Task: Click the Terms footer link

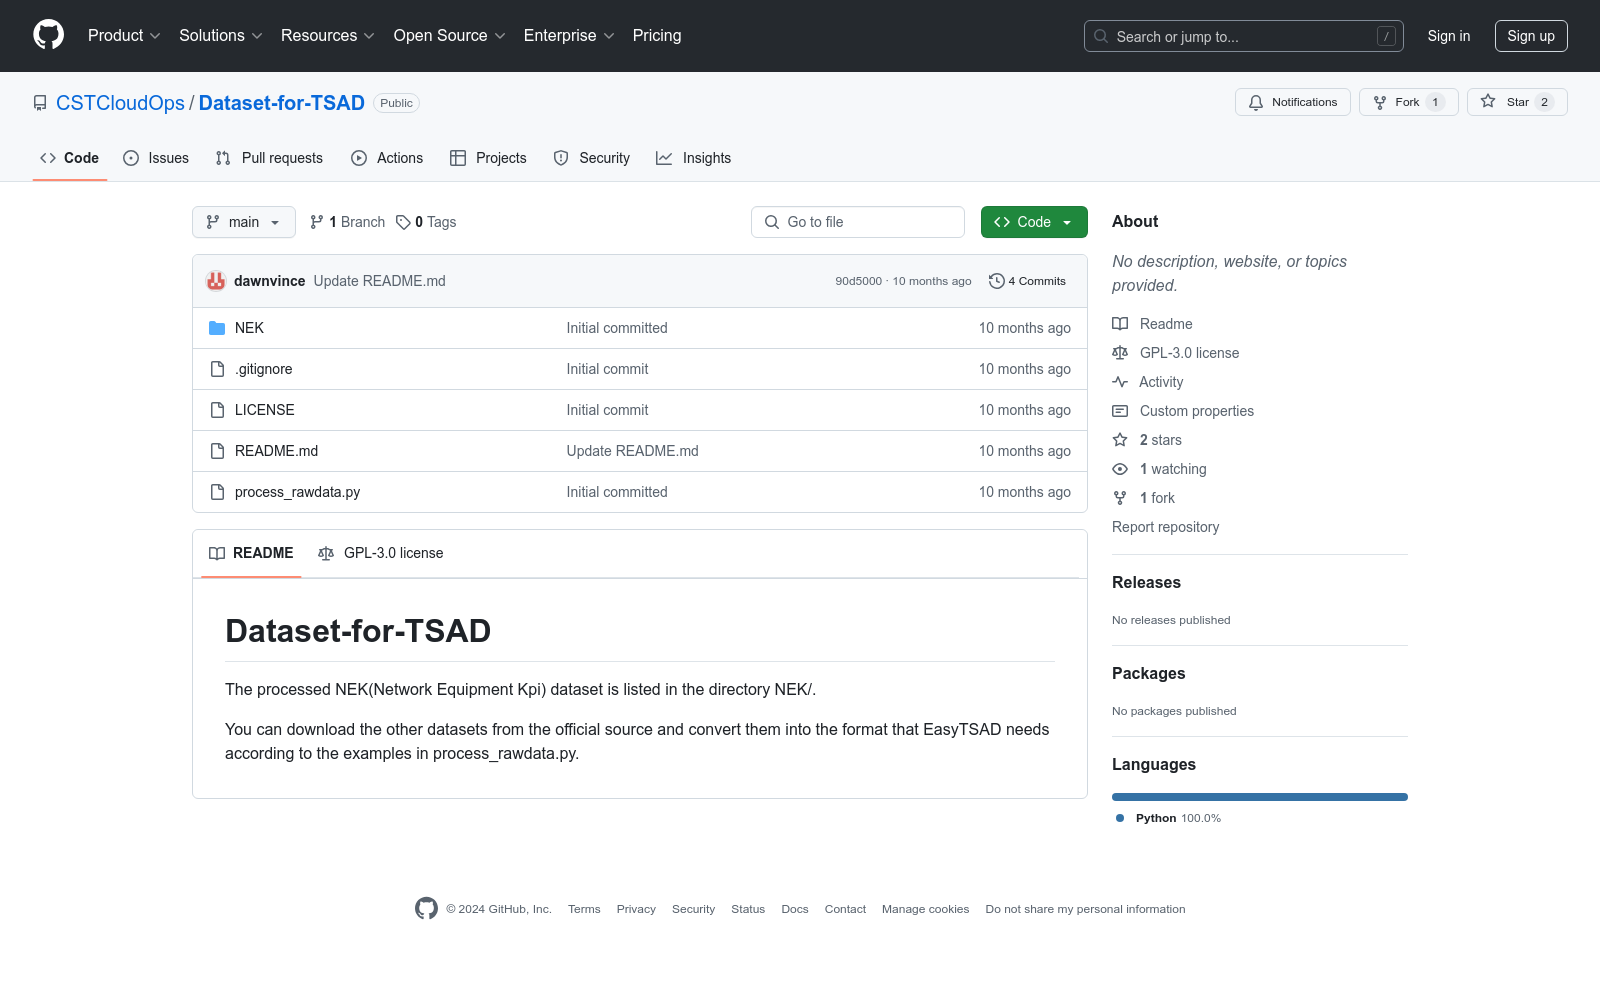Action: [x=584, y=909]
